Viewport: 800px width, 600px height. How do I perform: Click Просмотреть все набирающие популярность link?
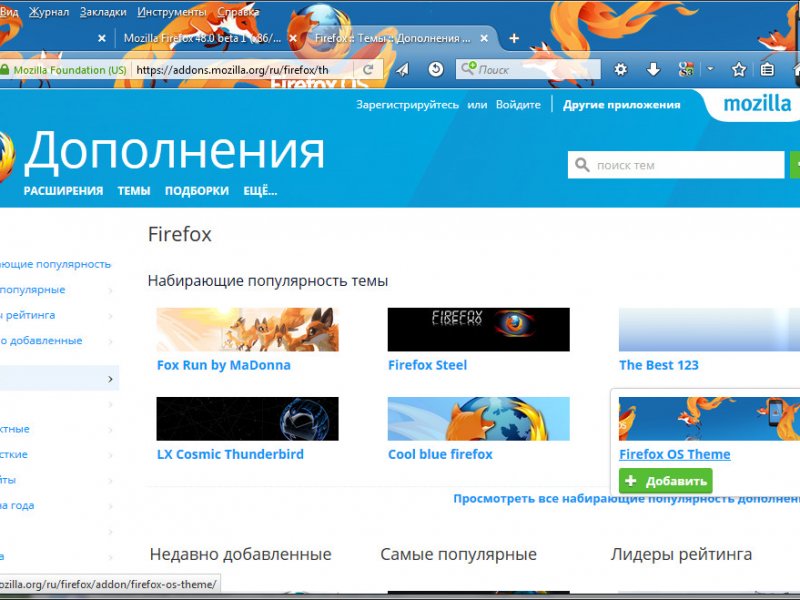pyautogui.click(x=627, y=498)
